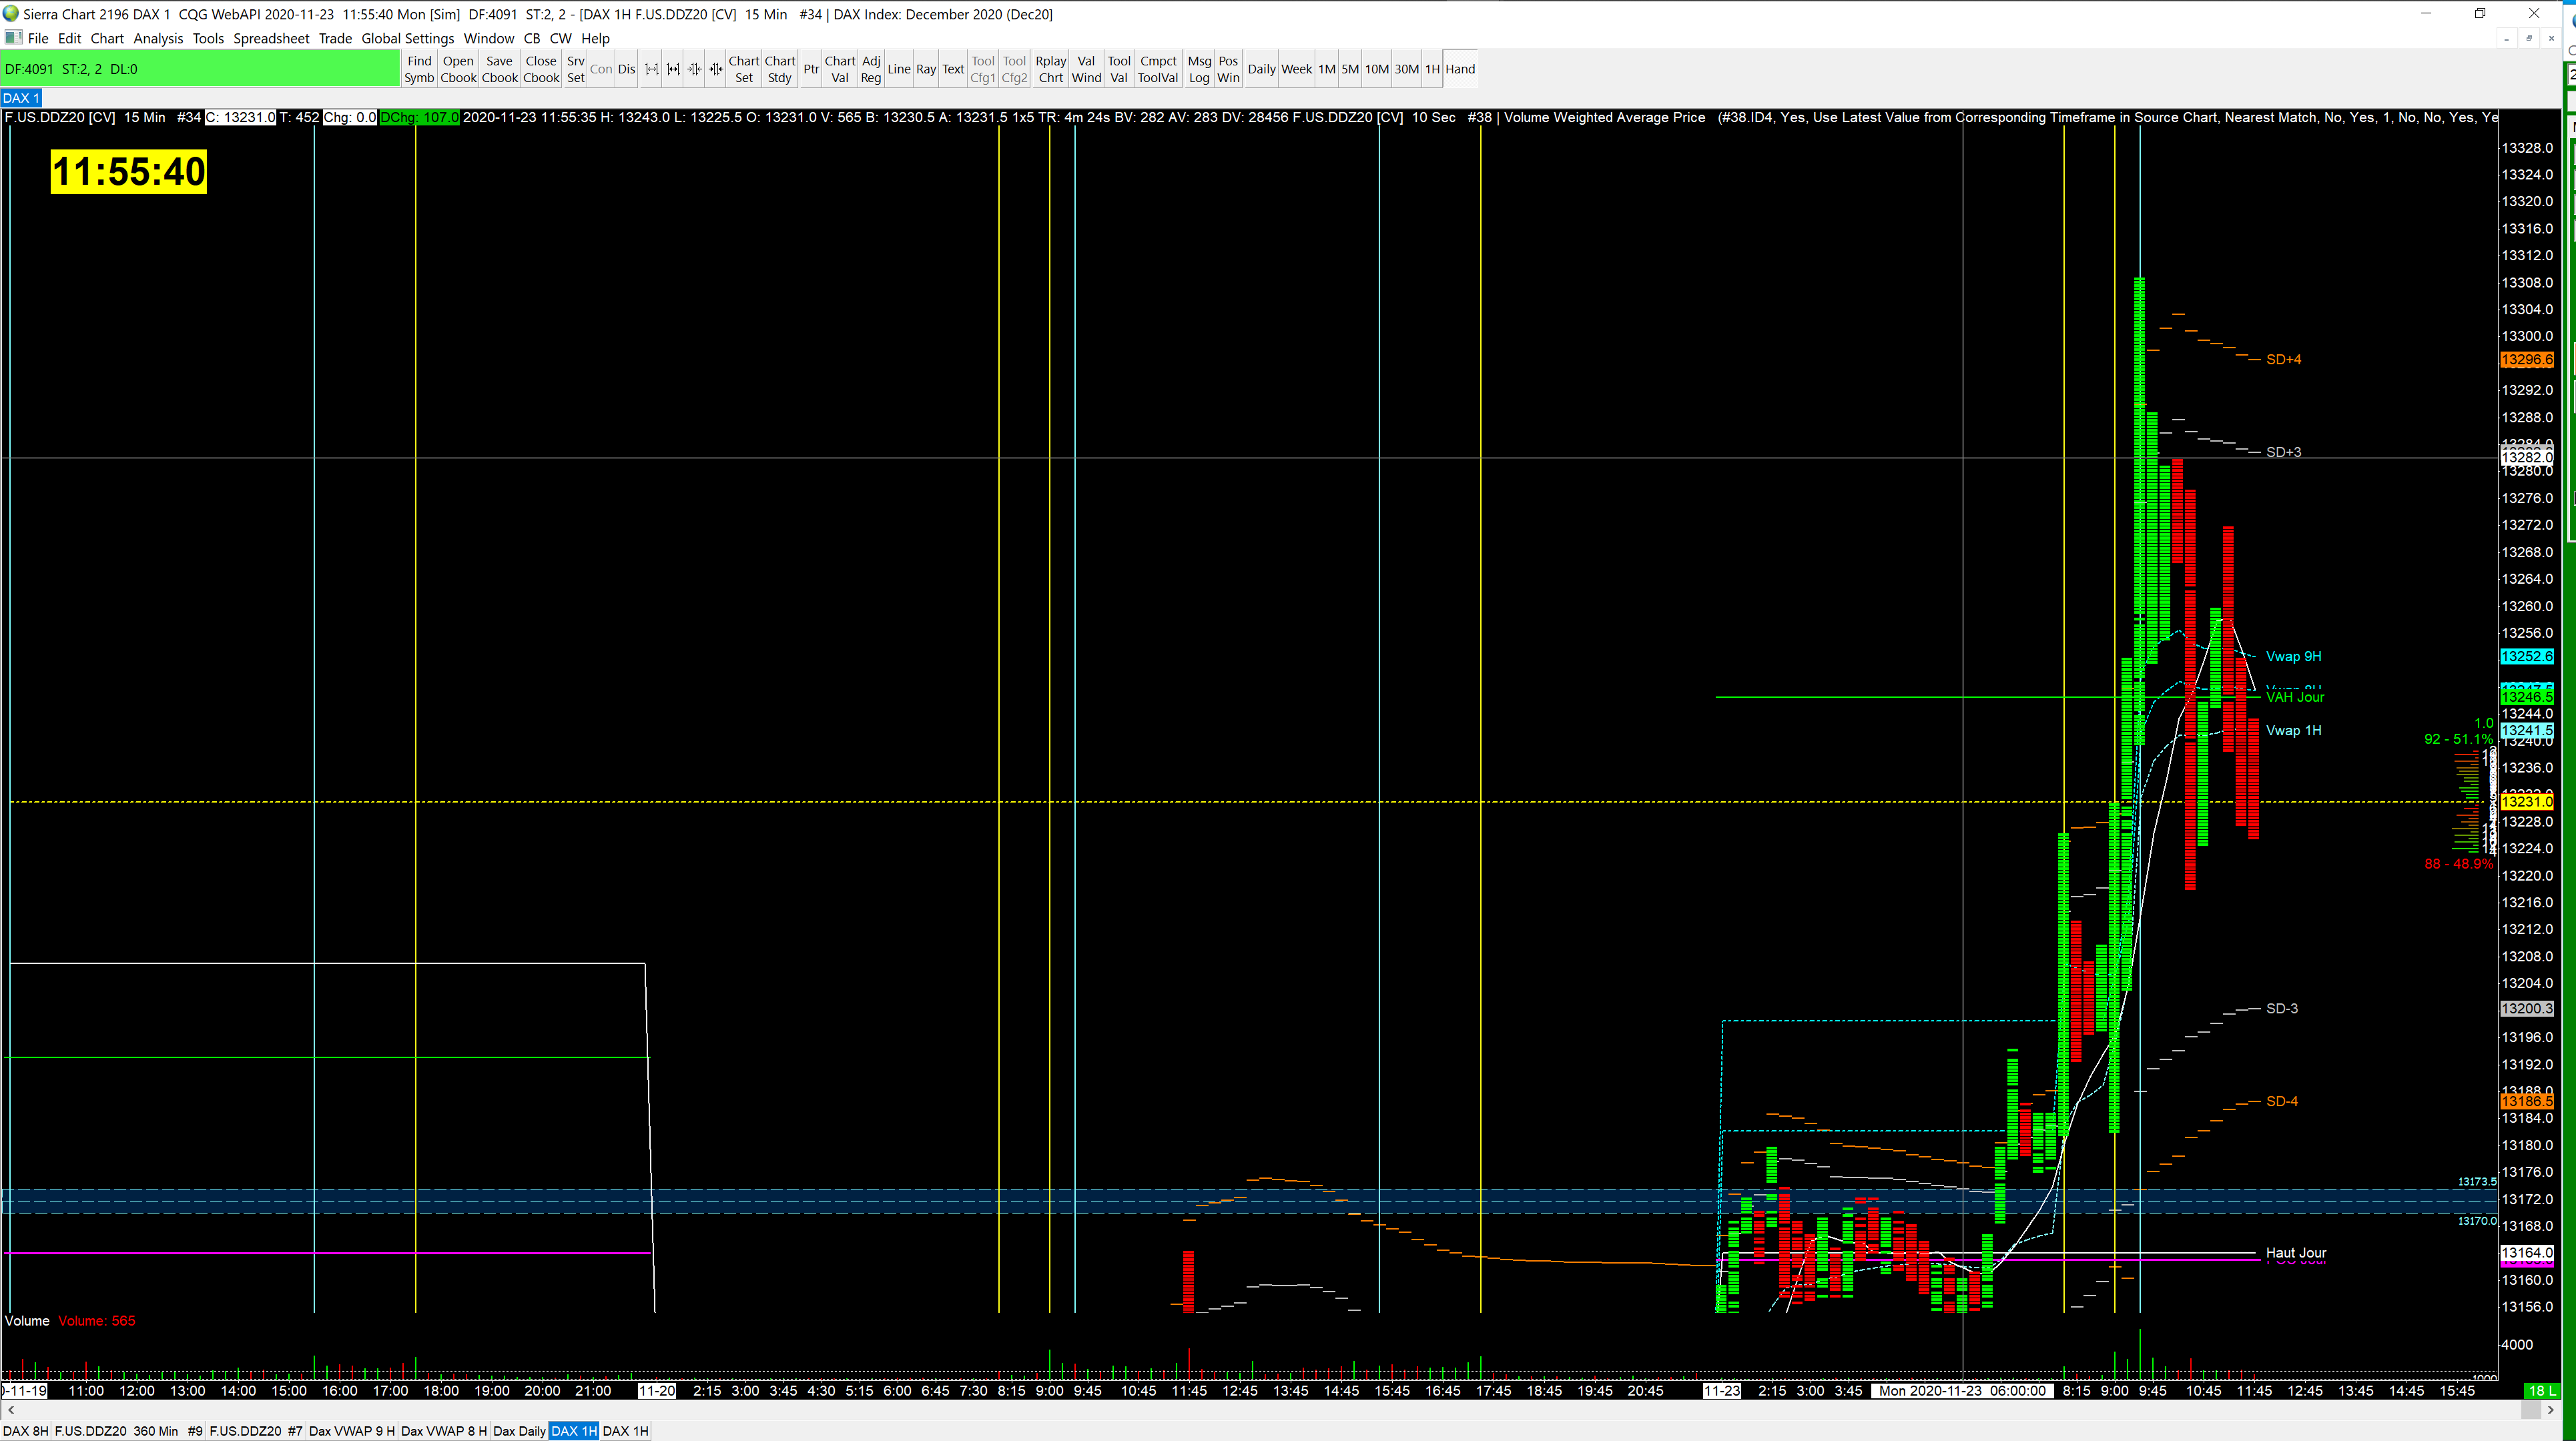Image resolution: width=2576 pixels, height=1441 pixels.
Task: Toggle Chart Values tool
Action: click(839, 69)
